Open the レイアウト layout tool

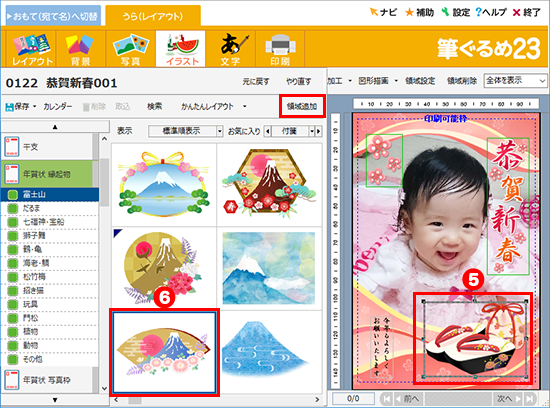point(31,49)
